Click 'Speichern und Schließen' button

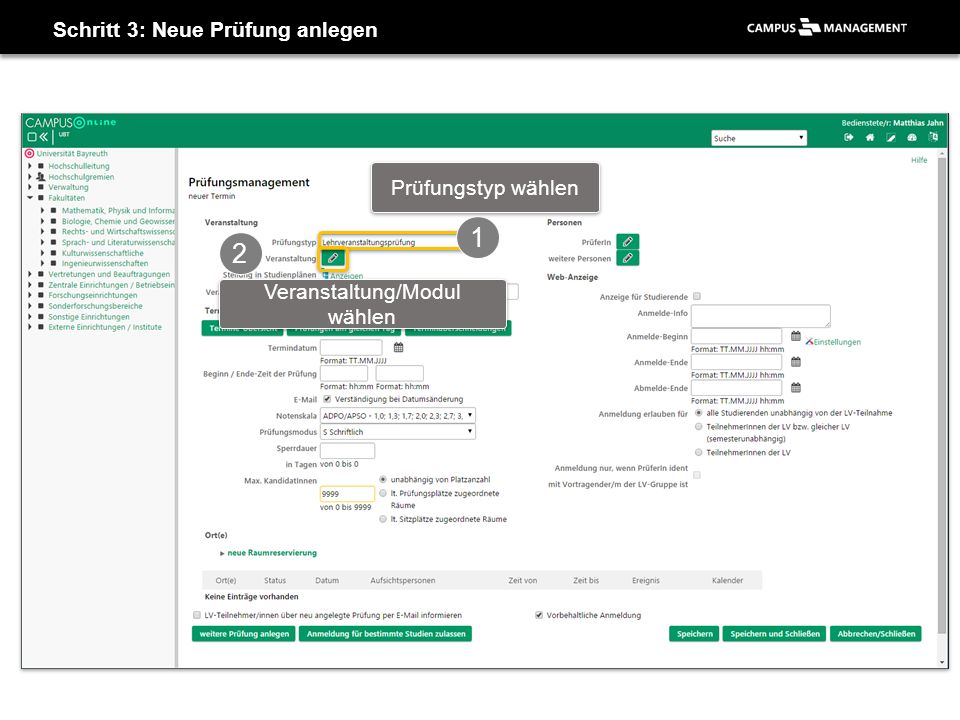tap(774, 634)
